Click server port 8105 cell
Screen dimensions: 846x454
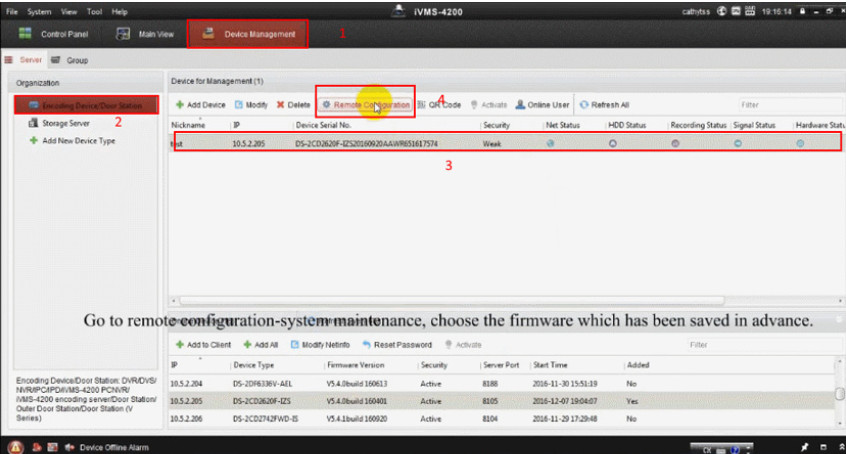(490, 401)
